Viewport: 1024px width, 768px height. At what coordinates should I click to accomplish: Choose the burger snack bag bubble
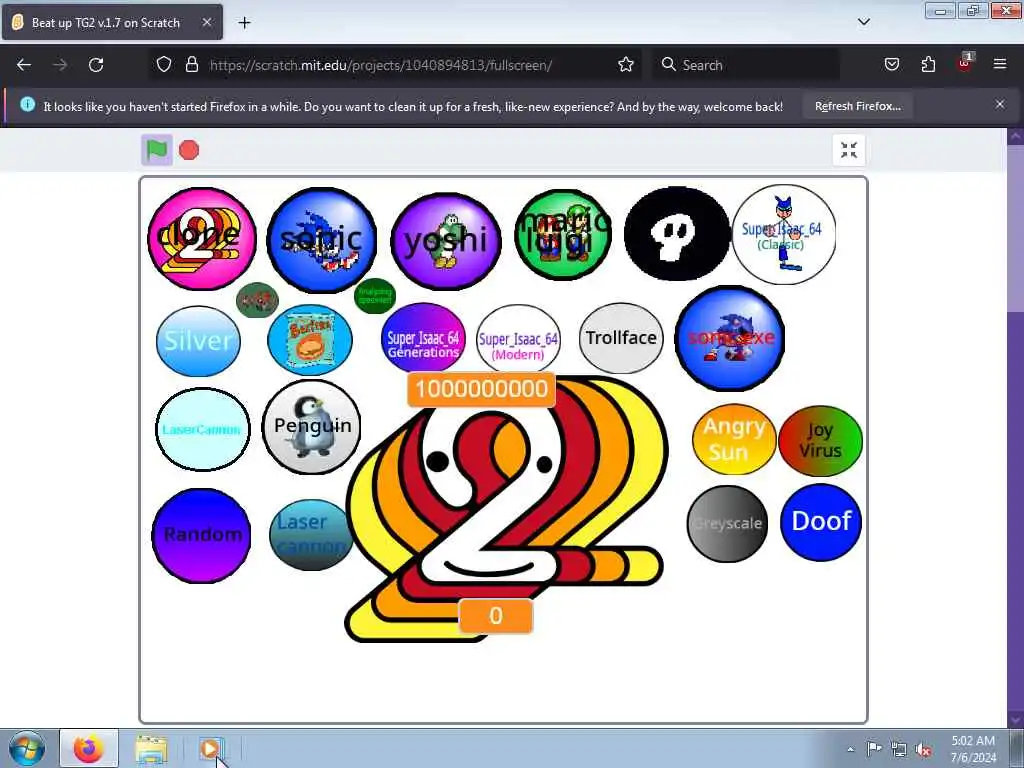310,340
